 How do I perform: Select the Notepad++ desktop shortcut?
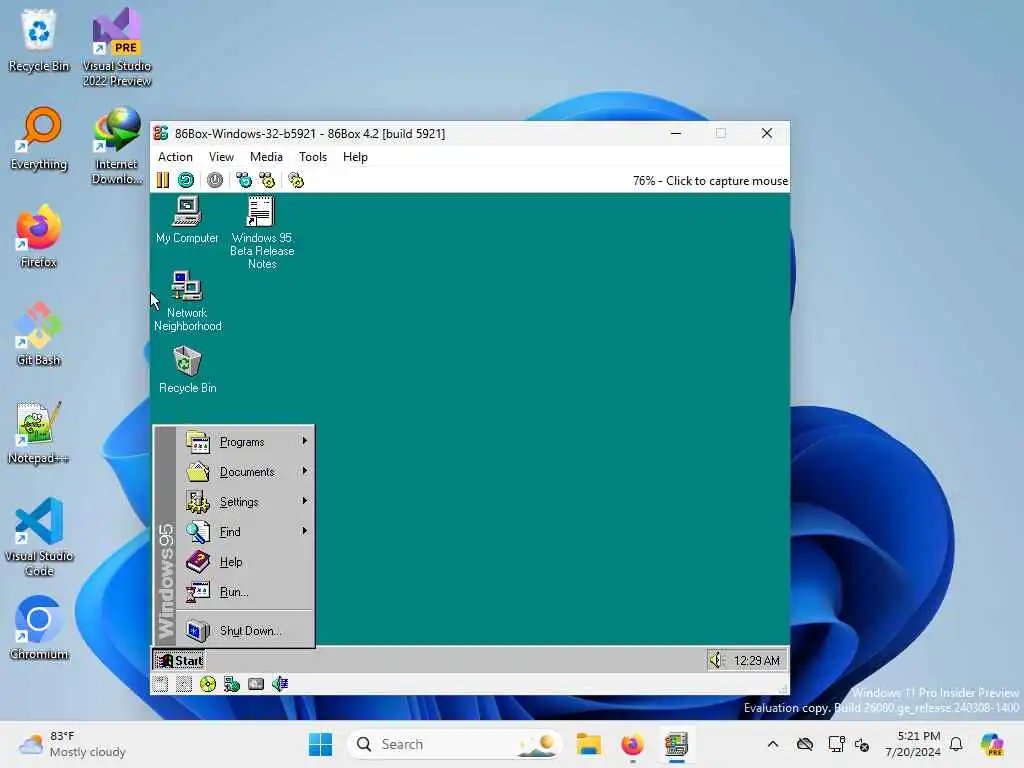pos(39,432)
